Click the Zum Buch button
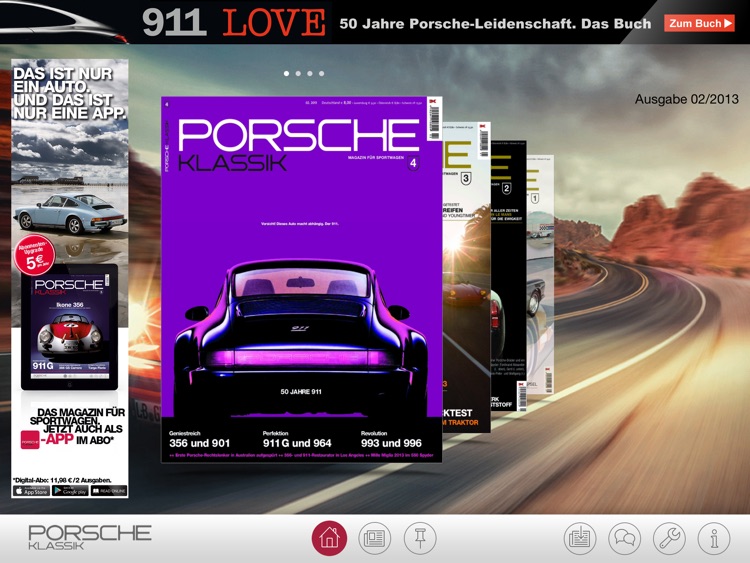Viewport: 750px width, 563px height. tap(699, 23)
